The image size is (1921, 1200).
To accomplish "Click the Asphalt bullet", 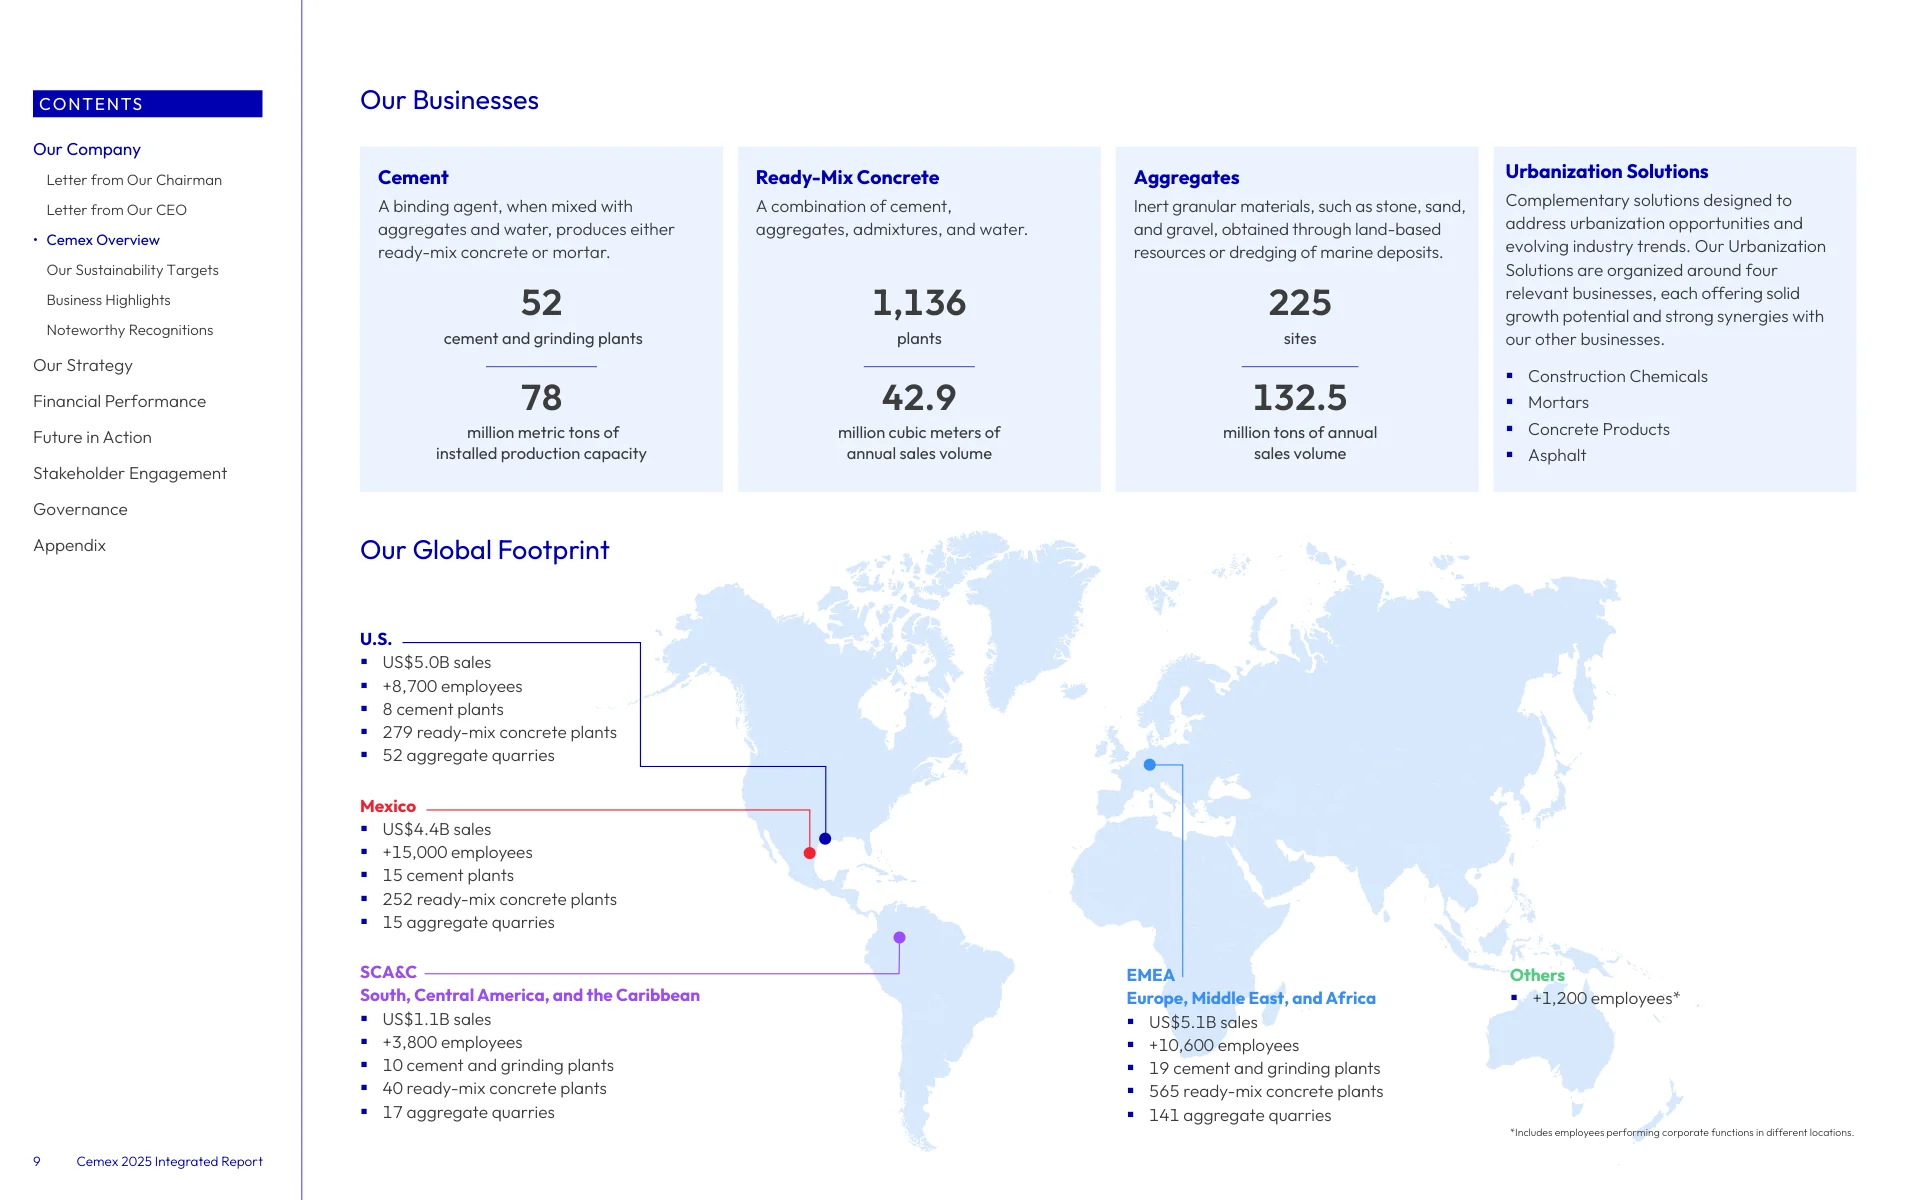I will [1556, 456].
